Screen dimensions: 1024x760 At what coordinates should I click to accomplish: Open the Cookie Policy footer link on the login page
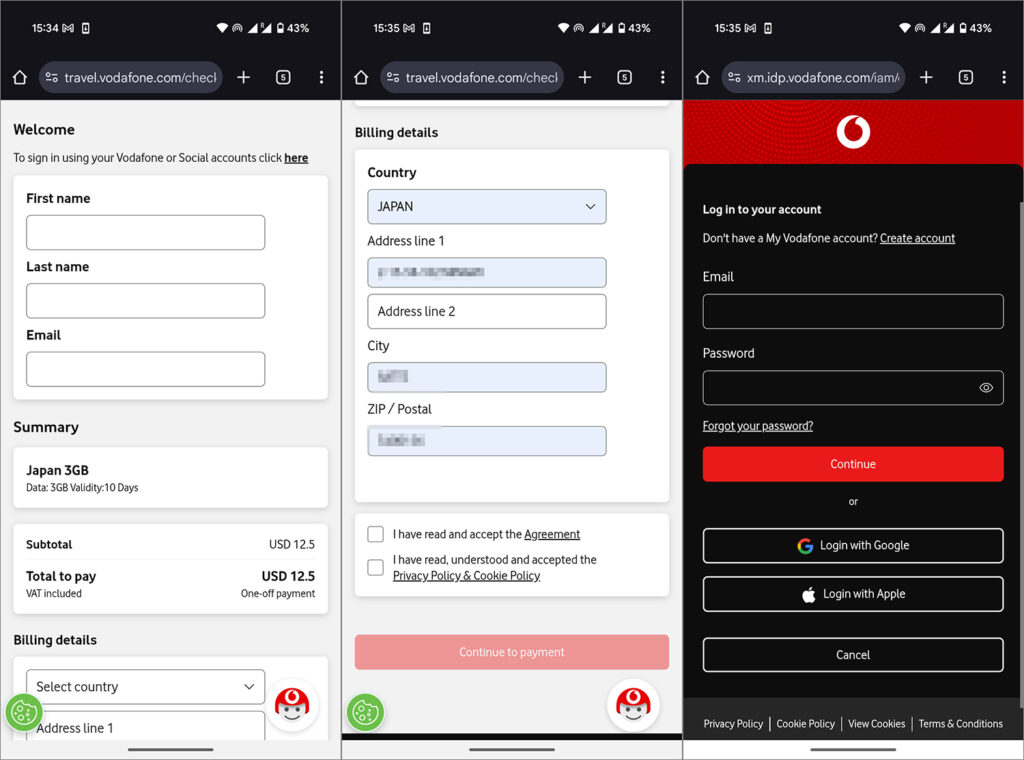(805, 723)
